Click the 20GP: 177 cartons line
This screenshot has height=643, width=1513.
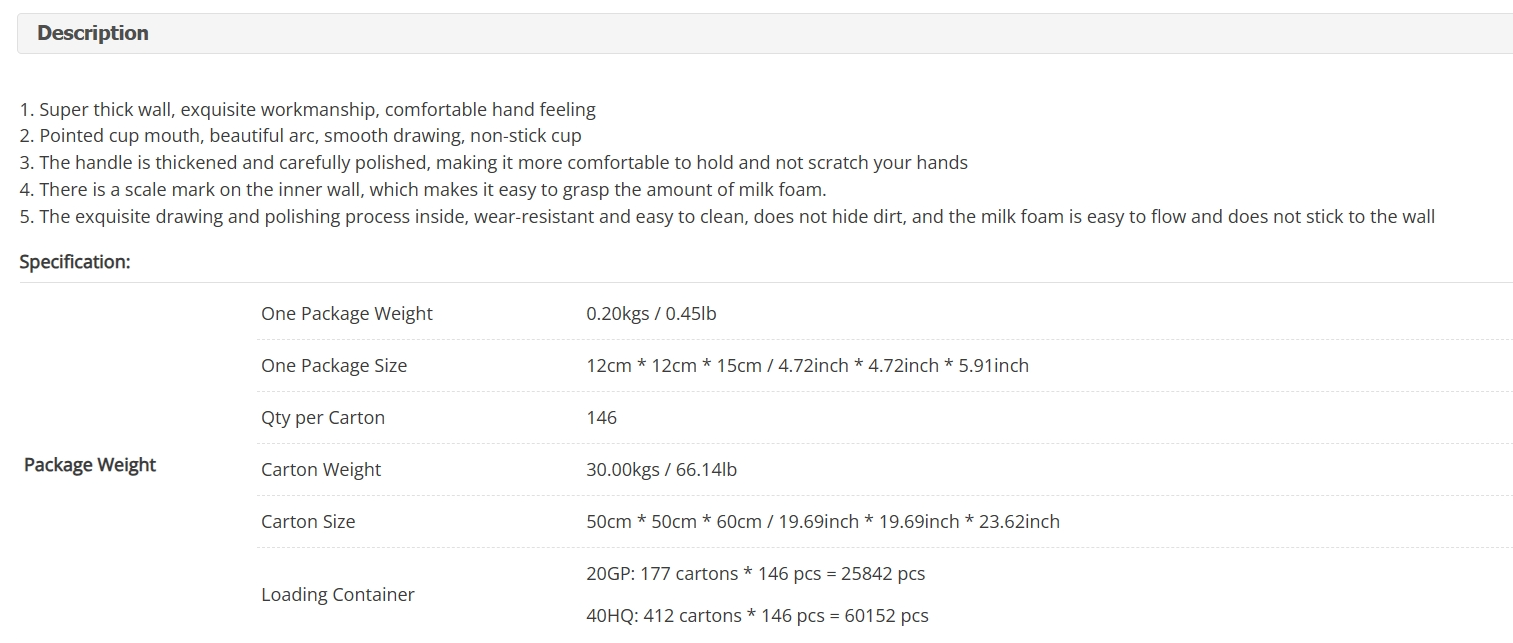pyautogui.click(x=756, y=574)
